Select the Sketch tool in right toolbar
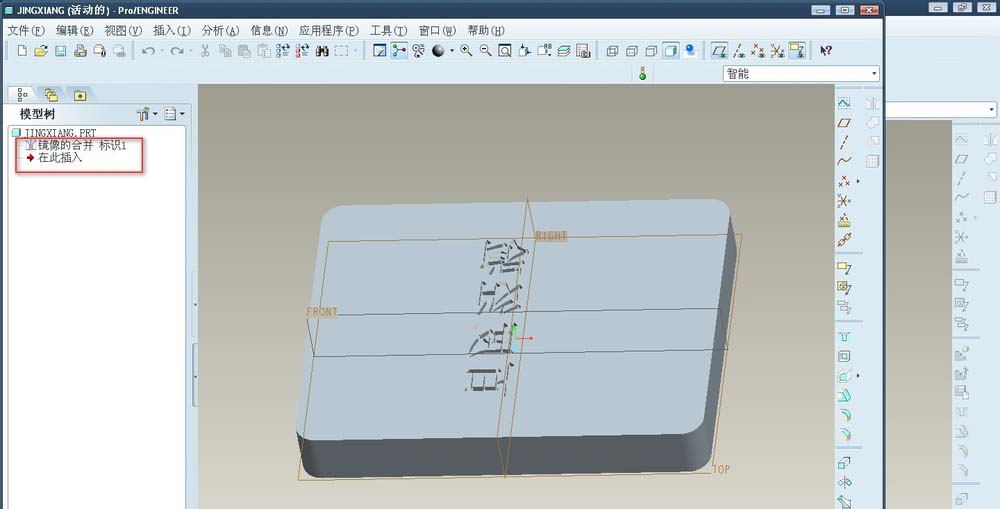The height and width of the screenshot is (509, 1000). tap(844, 103)
